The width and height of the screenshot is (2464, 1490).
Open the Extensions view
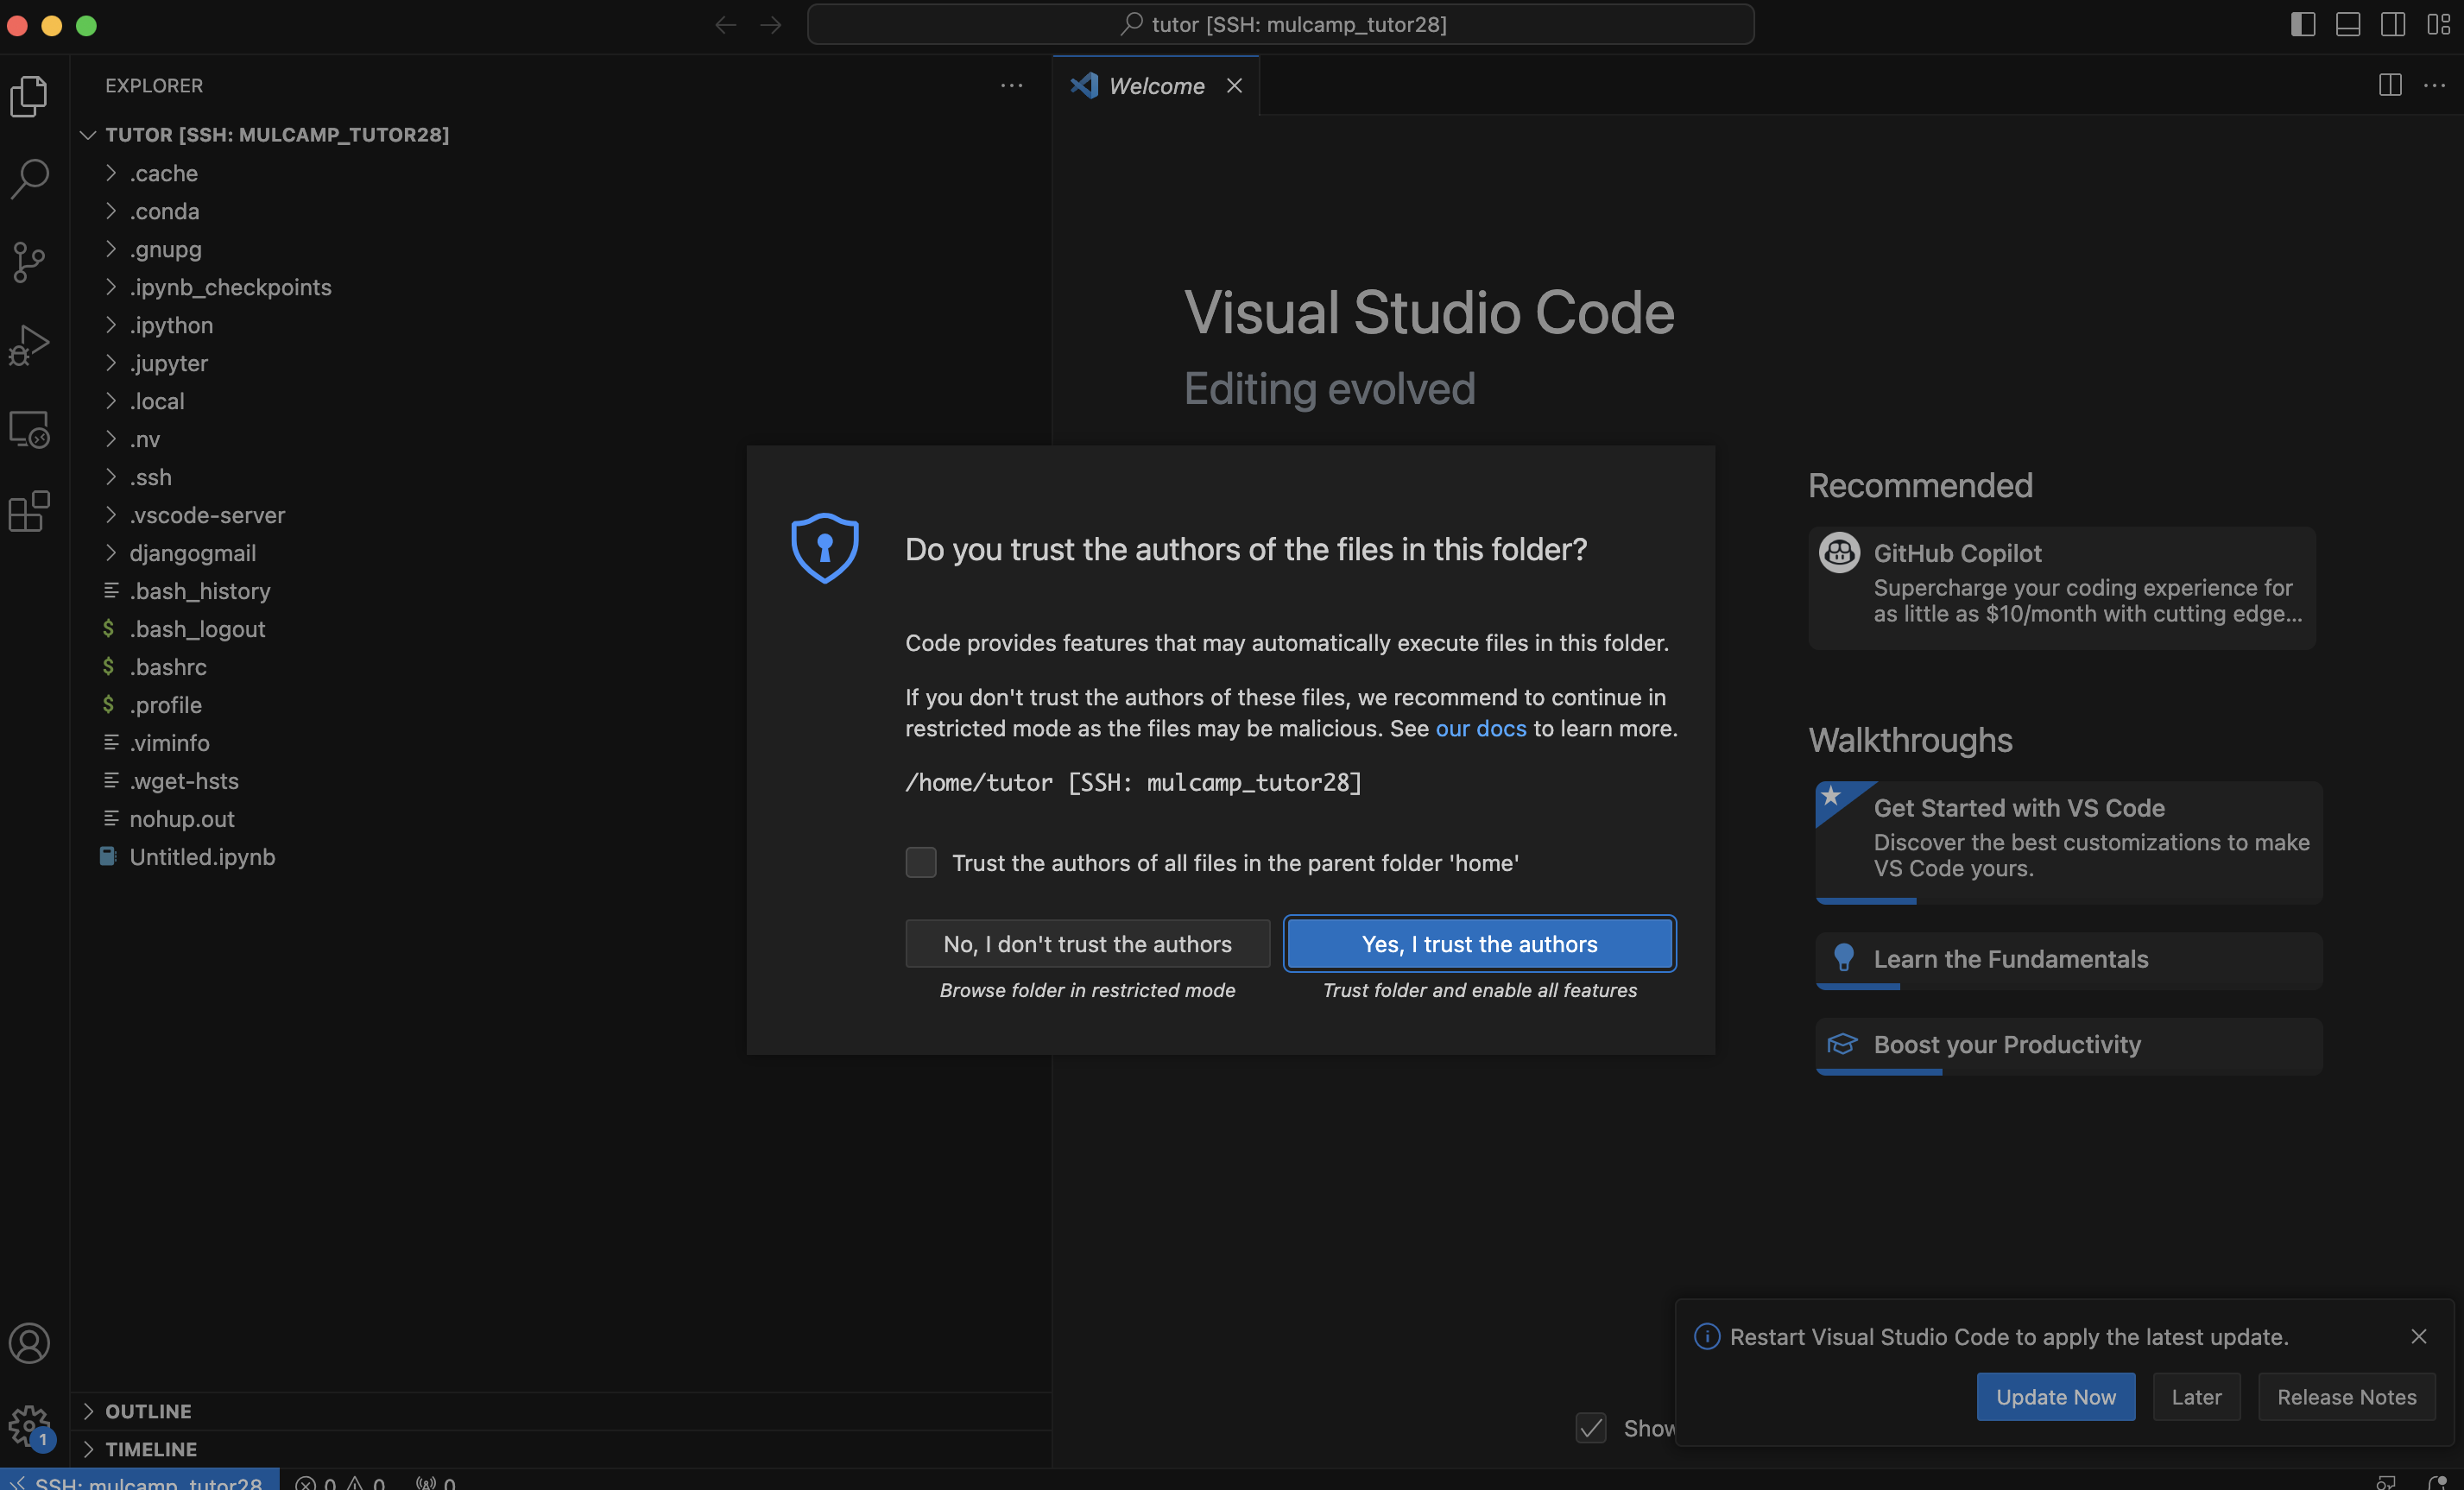click(x=29, y=511)
